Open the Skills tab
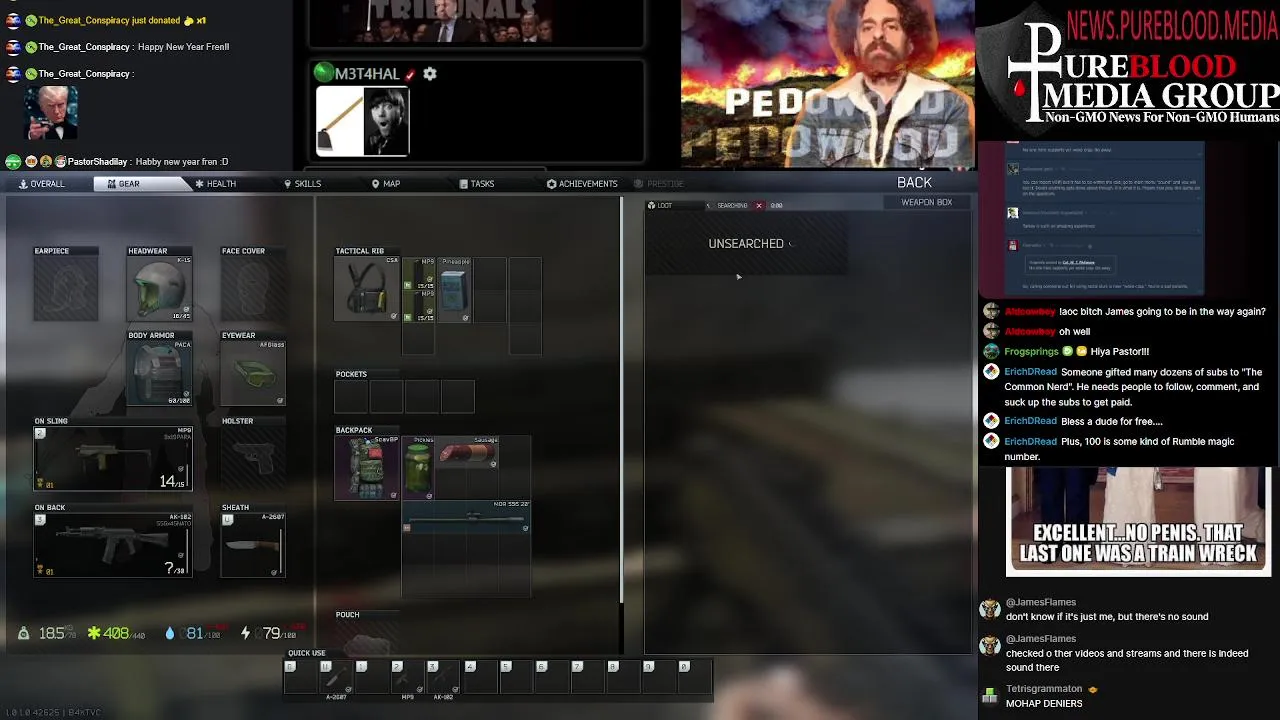The width and height of the screenshot is (1280, 720). (302, 184)
